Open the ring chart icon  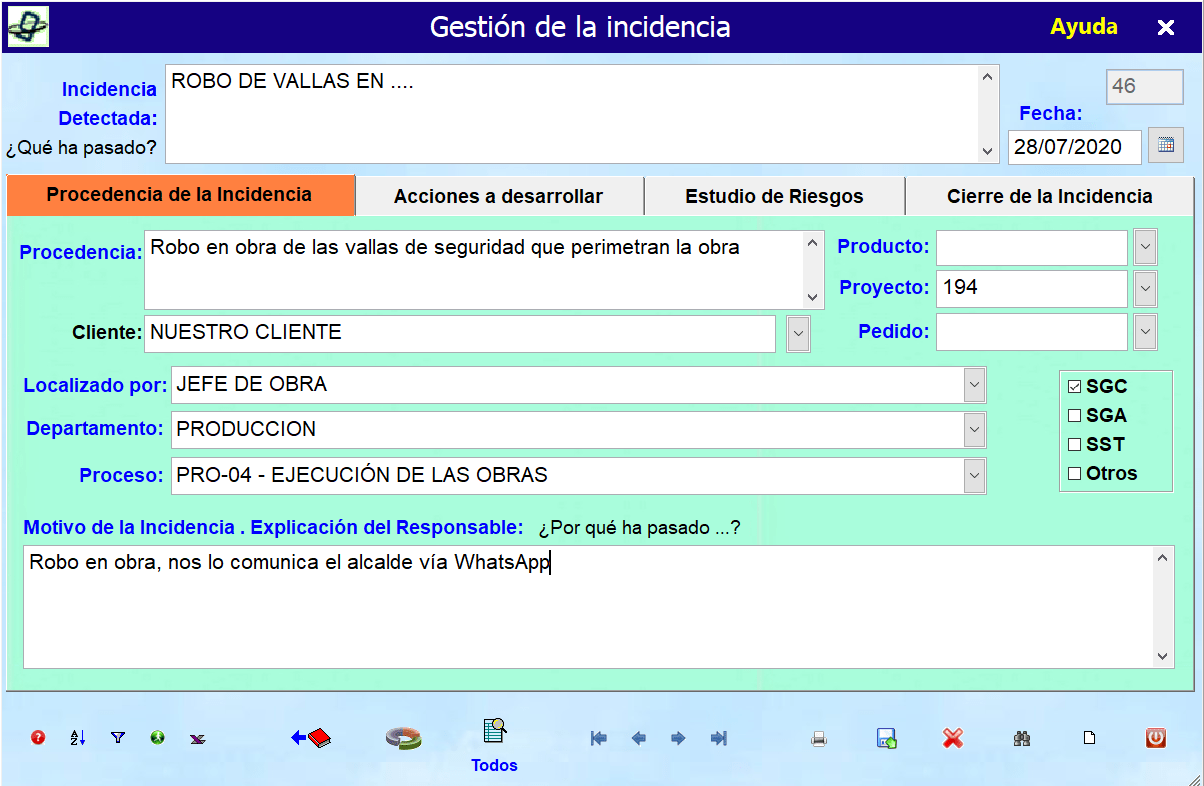coord(403,738)
